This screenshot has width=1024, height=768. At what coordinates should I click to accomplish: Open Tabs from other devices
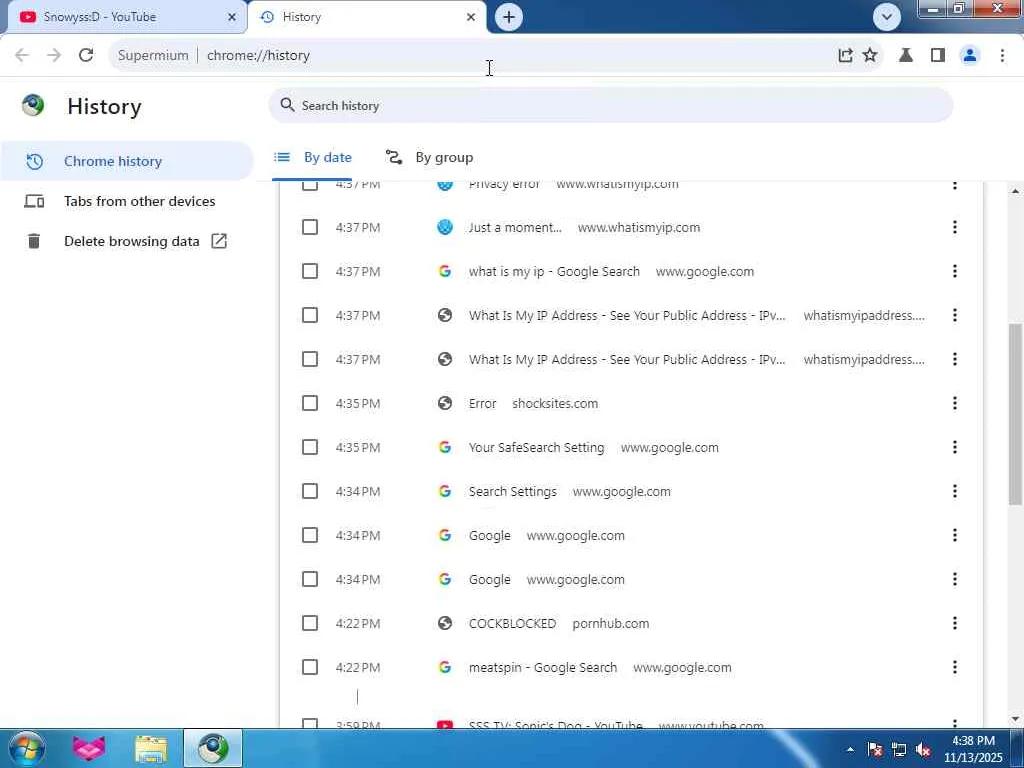(x=126, y=201)
